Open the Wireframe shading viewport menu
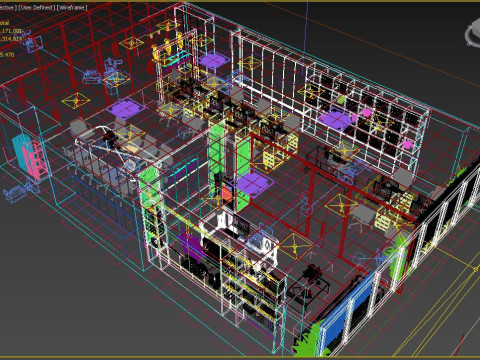Screen dimensions: 480x360 coord(72,7)
